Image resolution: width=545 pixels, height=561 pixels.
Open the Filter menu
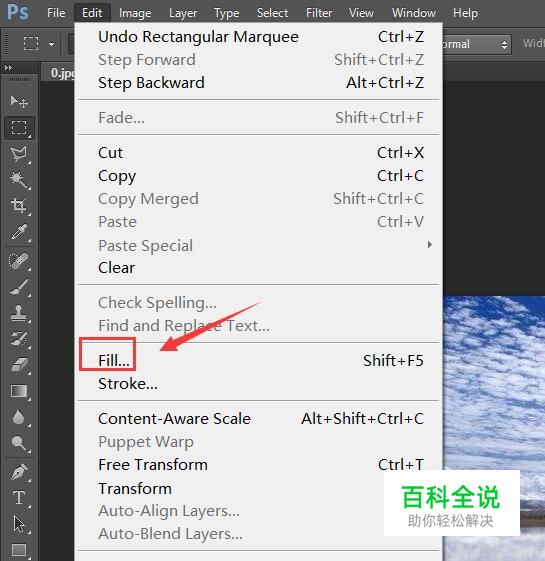319,13
